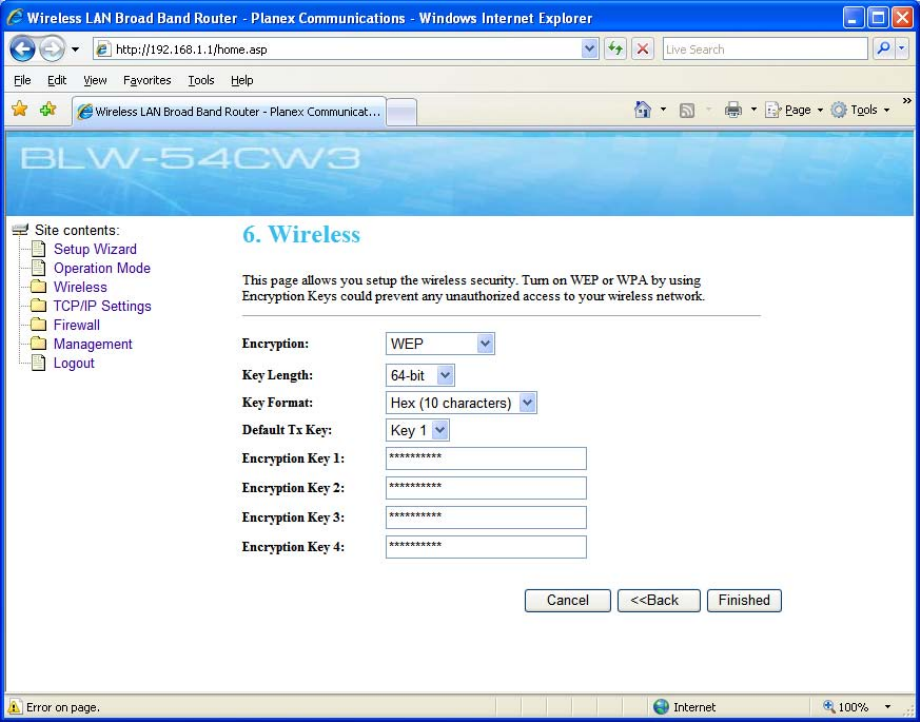920x722 pixels.
Task: Click the Live Search magnifier icon
Action: [x=882, y=49]
